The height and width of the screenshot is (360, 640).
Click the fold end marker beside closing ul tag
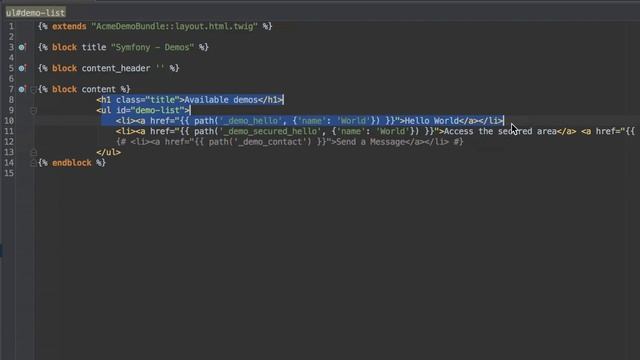pyautogui.click(x=33, y=152)
